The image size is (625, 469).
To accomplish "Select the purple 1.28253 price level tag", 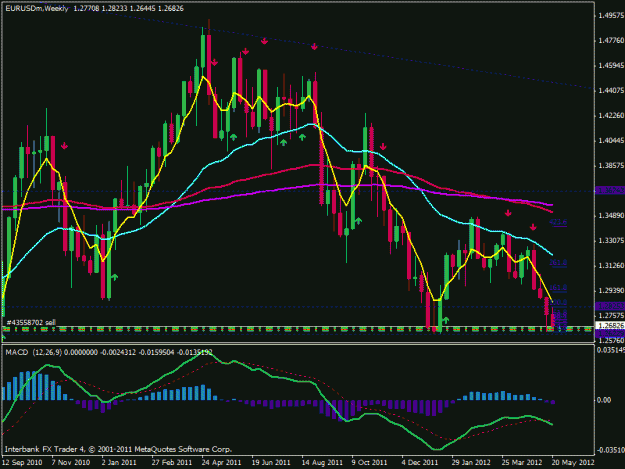I will (x=610, y=306).
